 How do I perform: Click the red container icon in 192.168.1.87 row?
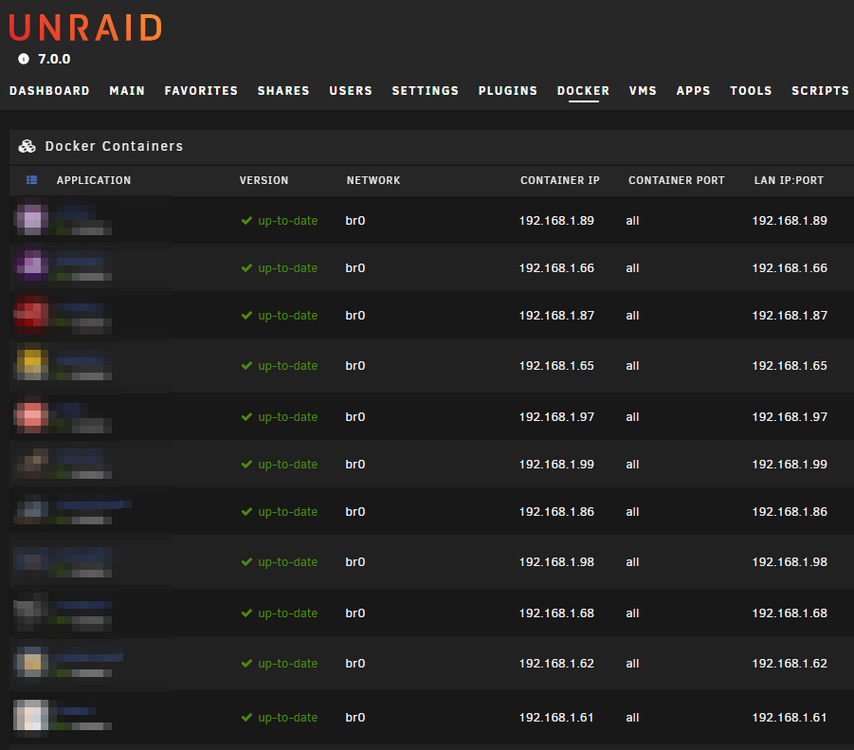click(x=32, y=314)
